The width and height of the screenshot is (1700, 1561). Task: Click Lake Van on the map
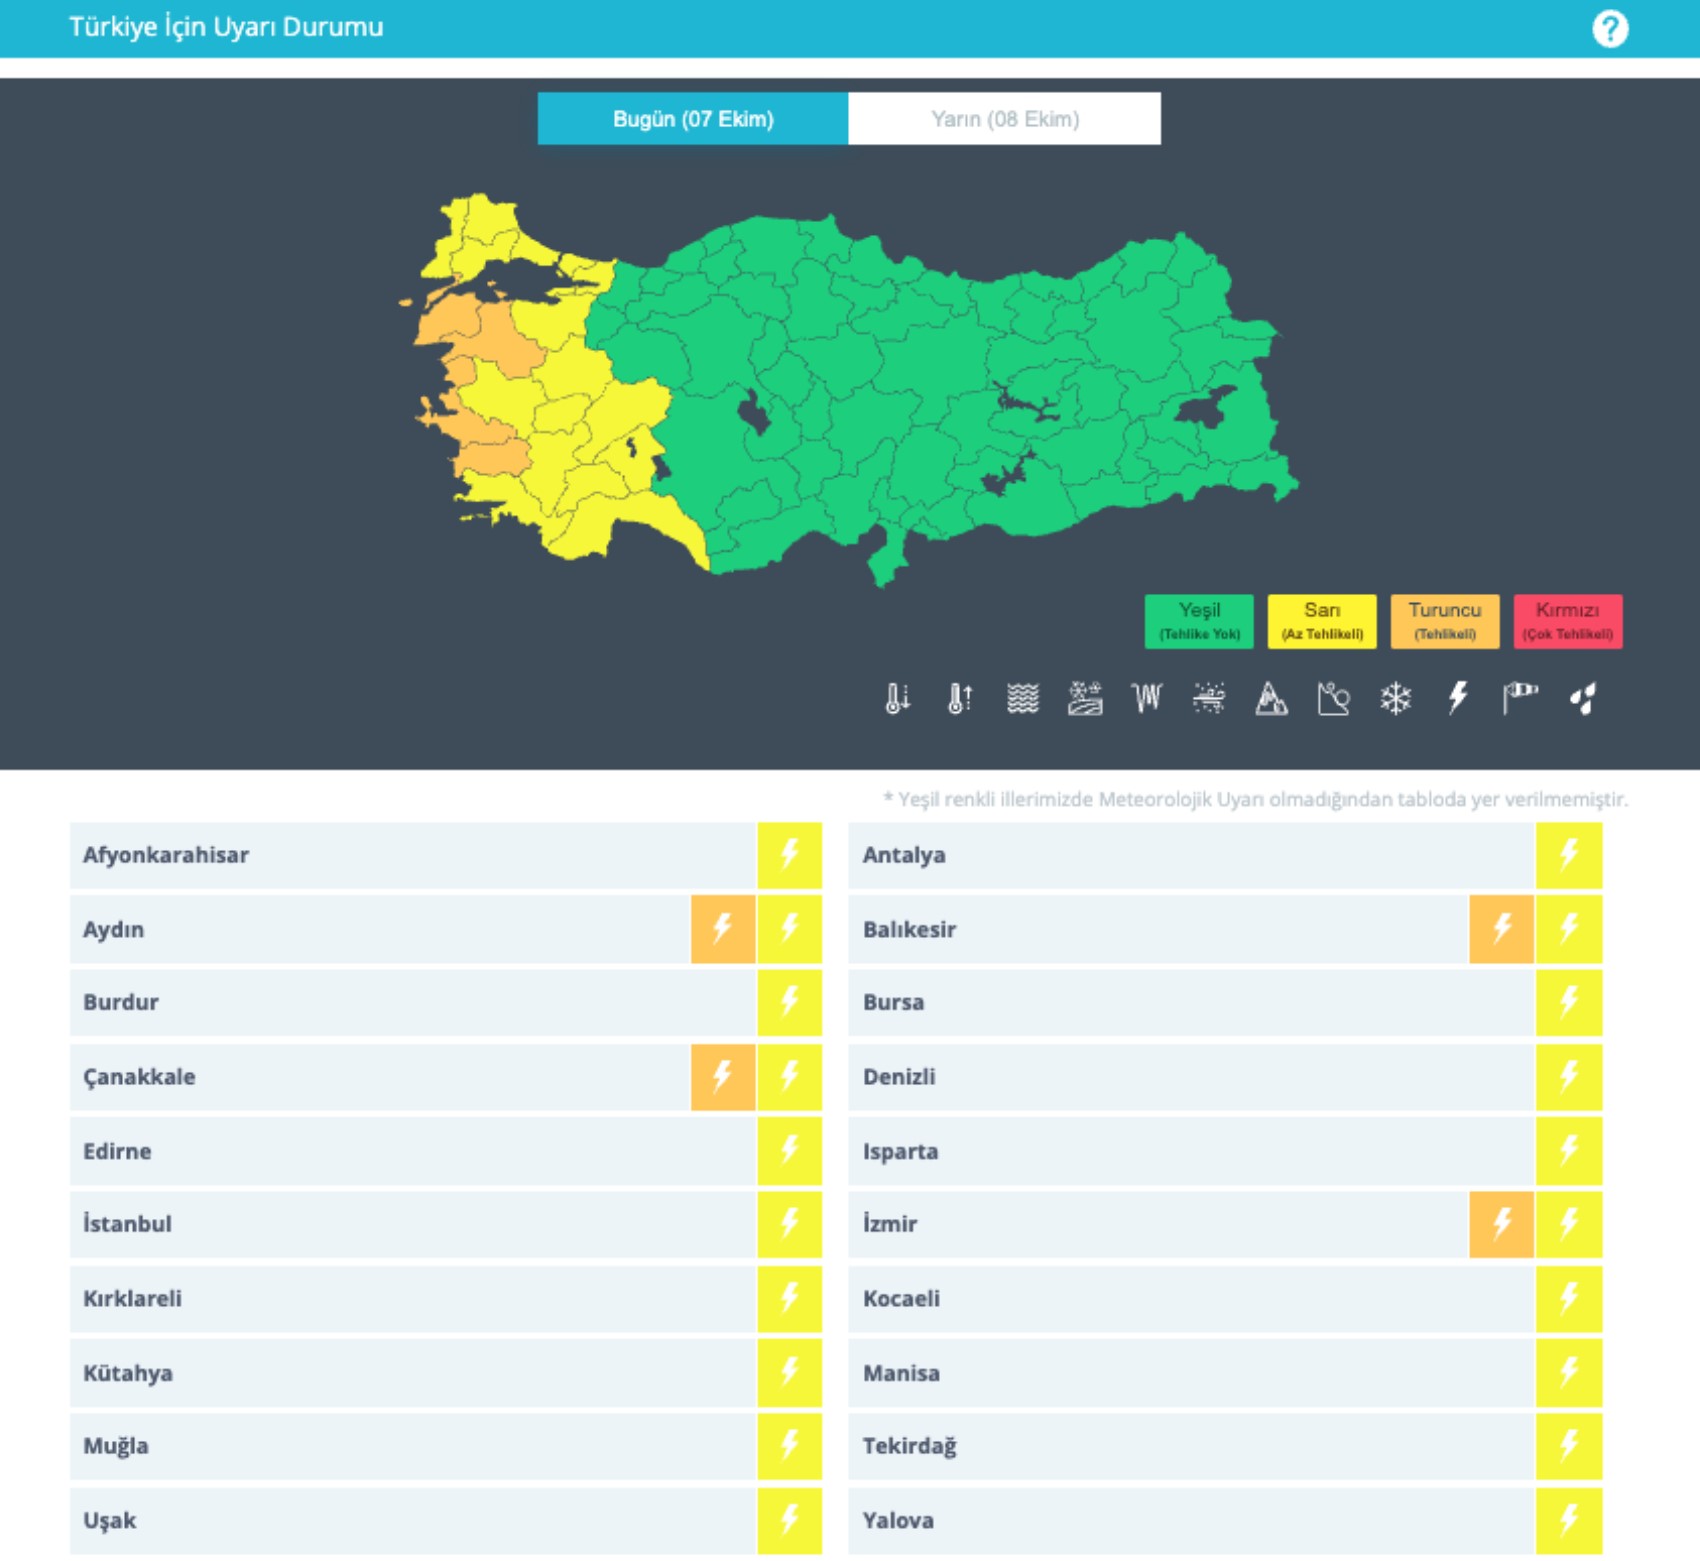tap(1205, 407)
